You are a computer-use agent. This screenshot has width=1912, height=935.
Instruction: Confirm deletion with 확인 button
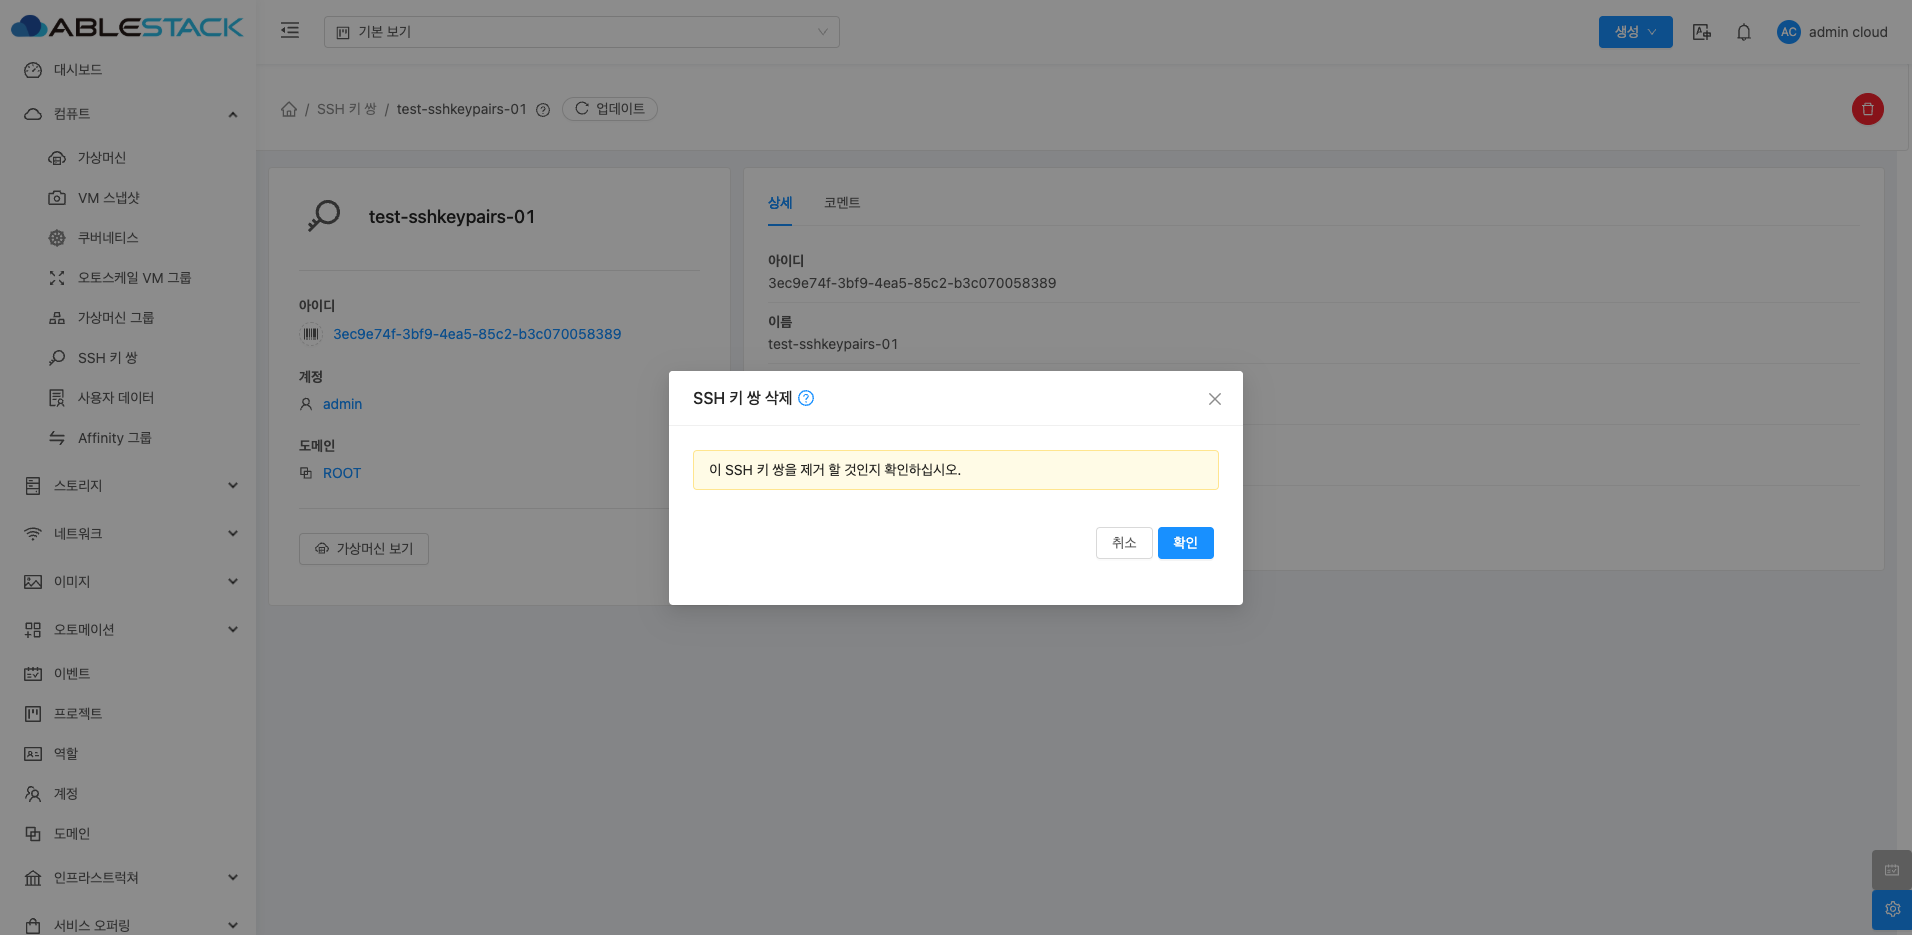[x=1185, y=543]
